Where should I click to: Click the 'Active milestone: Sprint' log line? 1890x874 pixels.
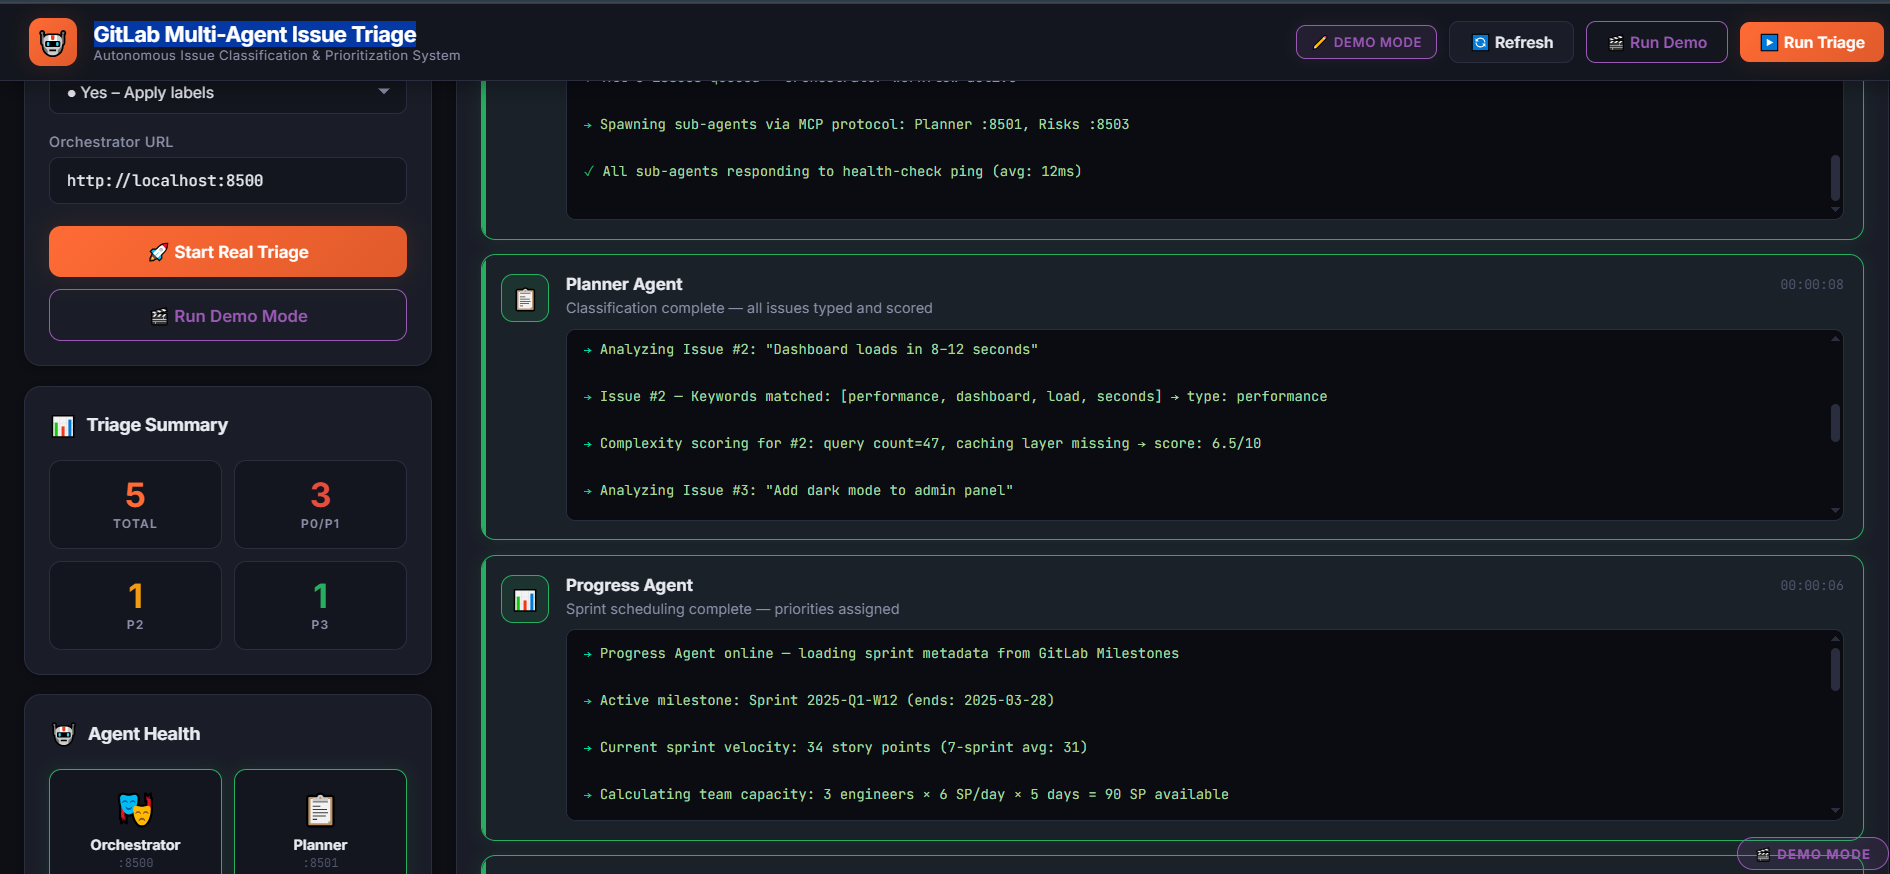tap(819, 701)
